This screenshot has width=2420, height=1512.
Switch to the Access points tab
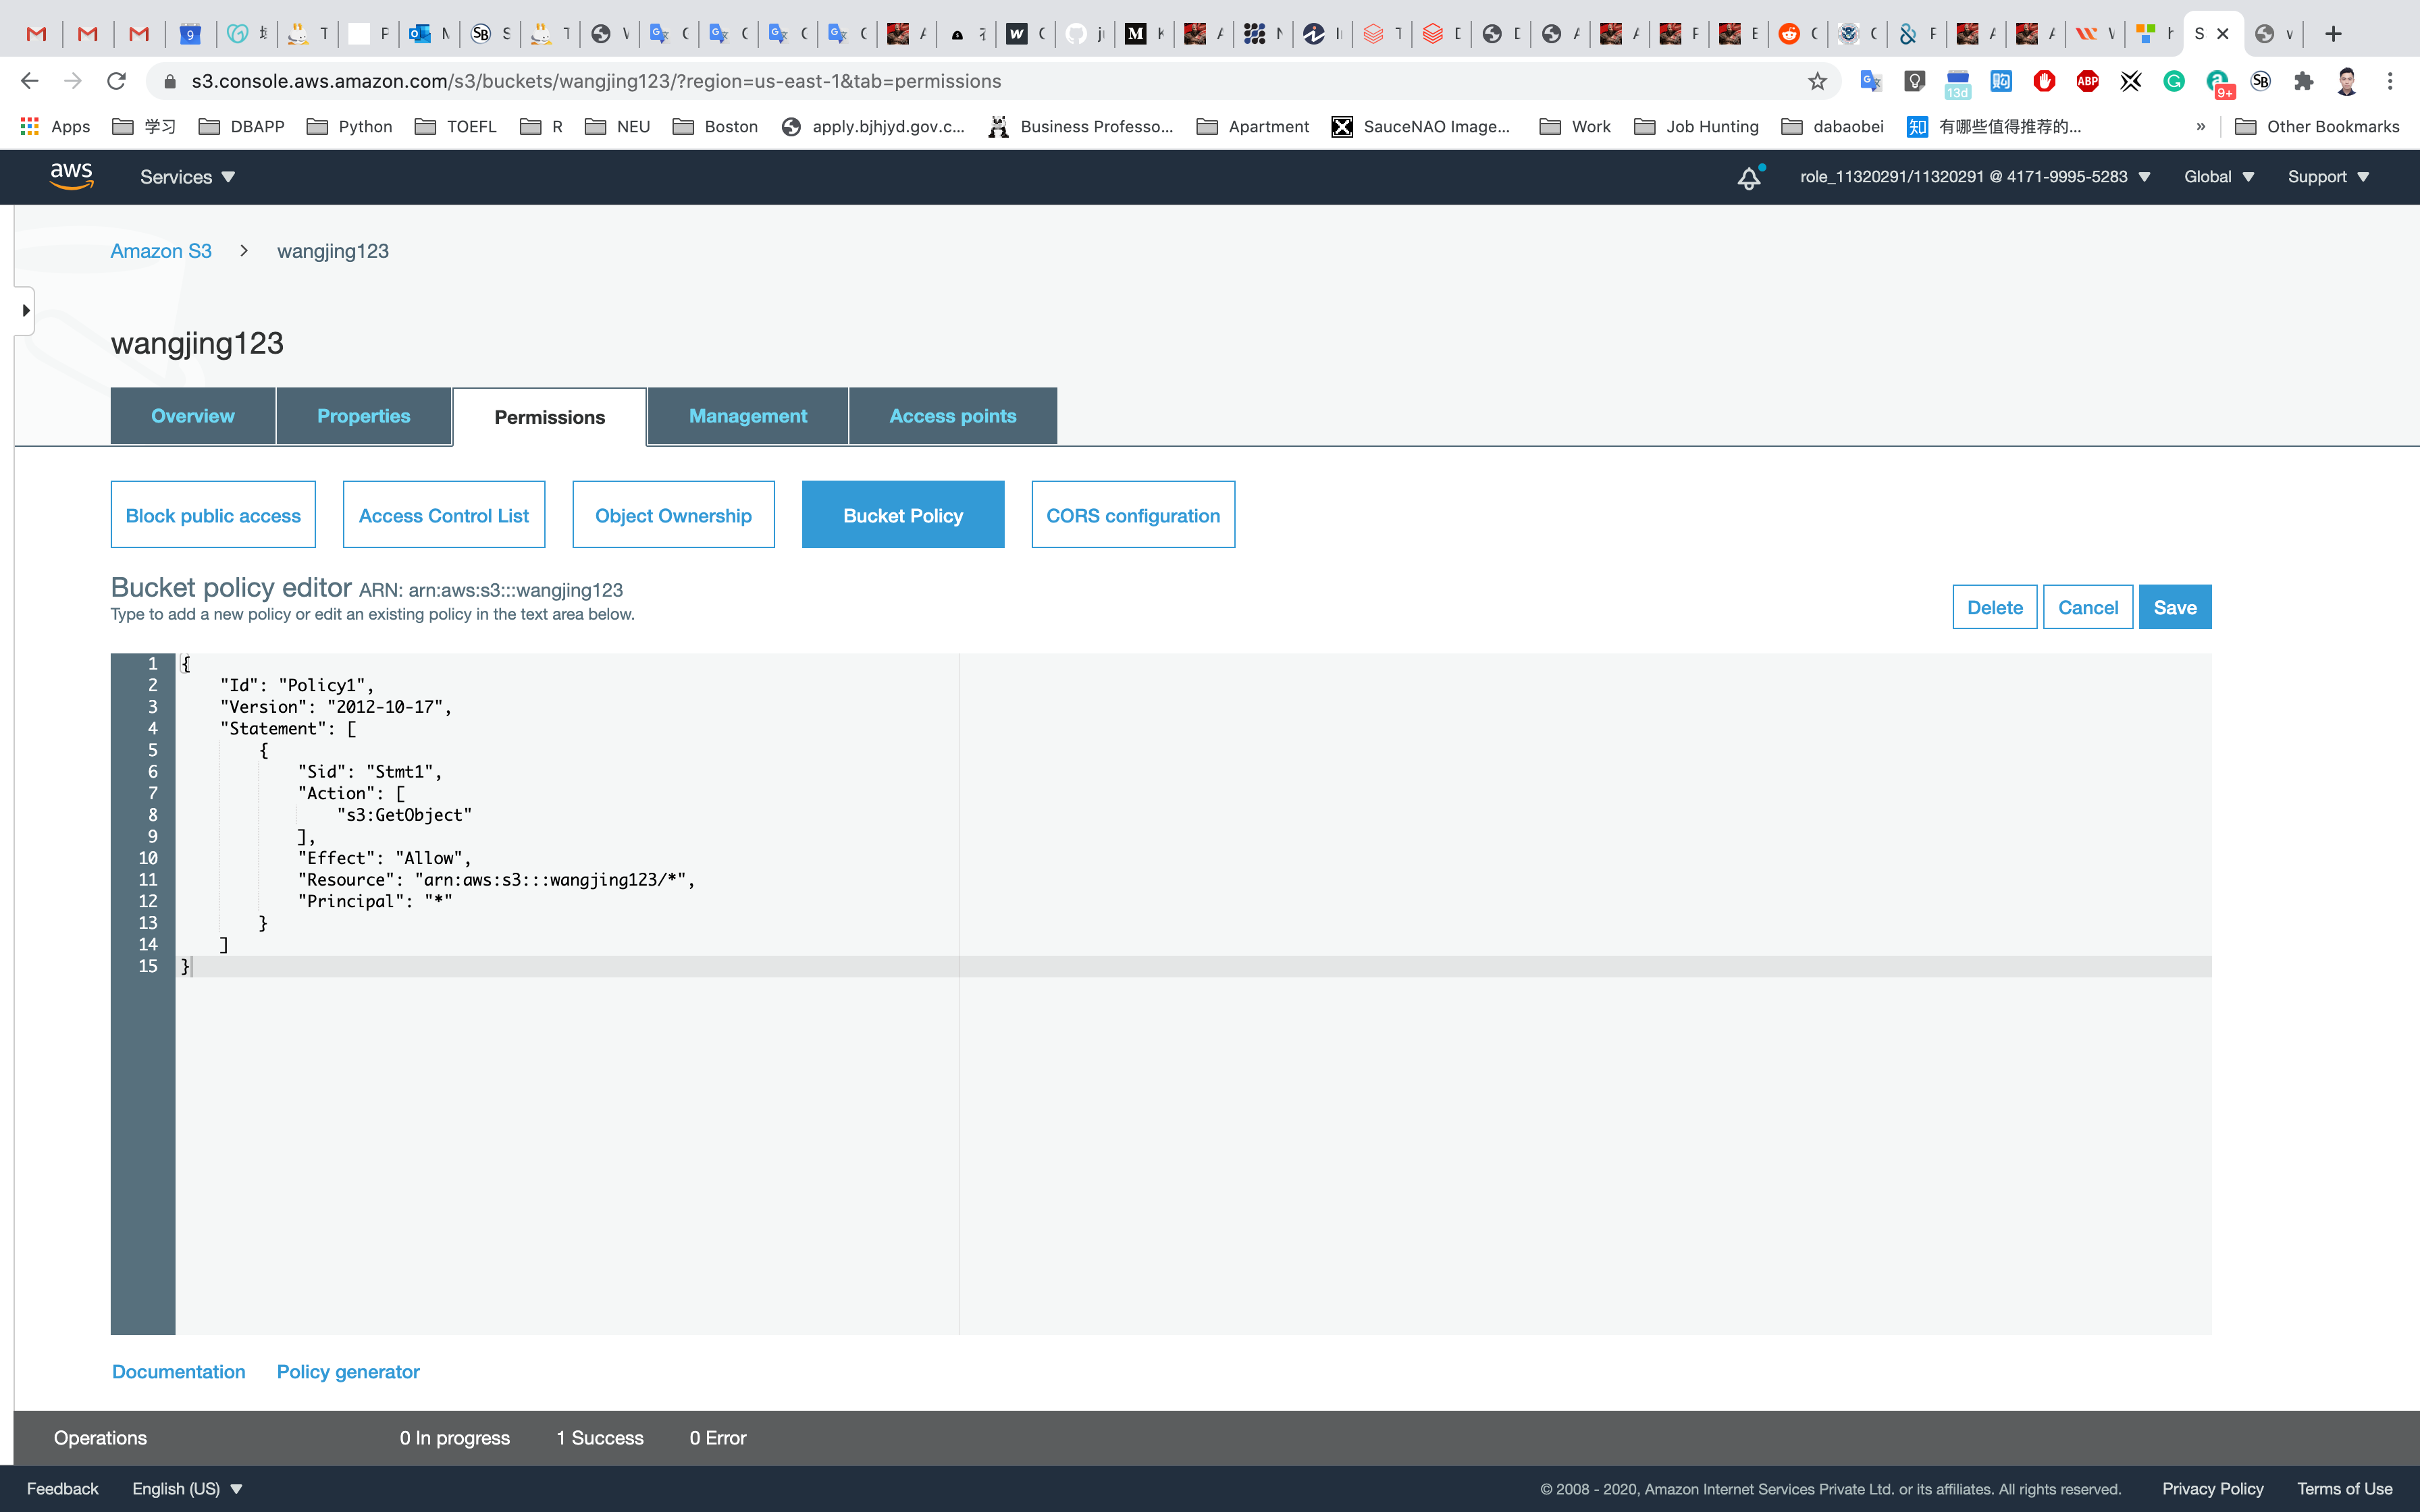click(x=952, y=416)
